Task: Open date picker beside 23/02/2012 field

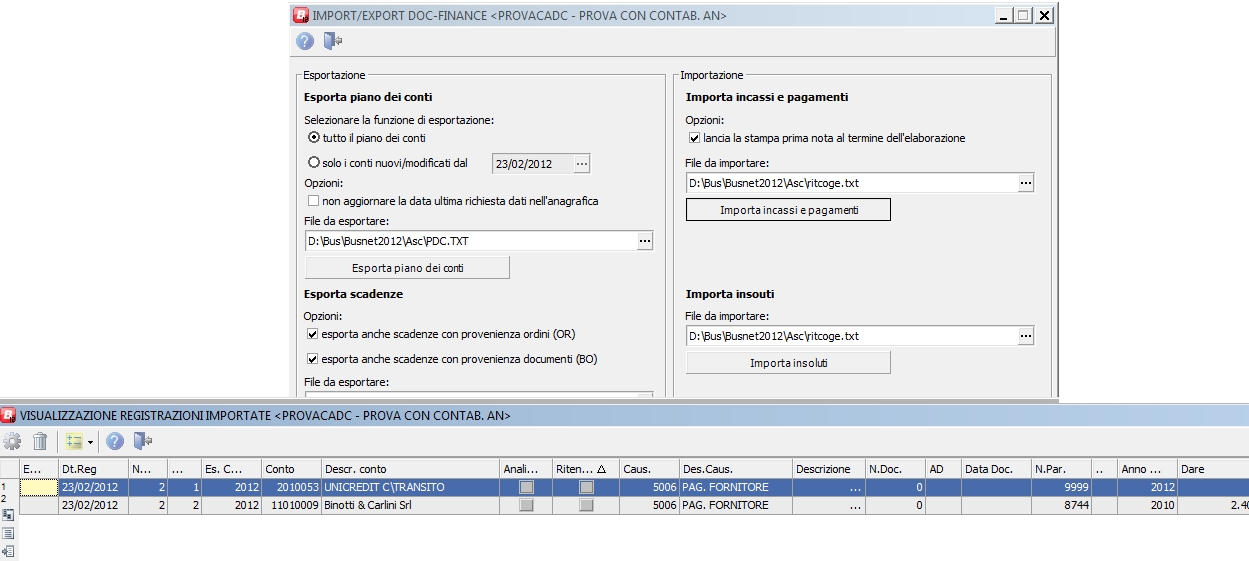Action: (x=582, y=163)
